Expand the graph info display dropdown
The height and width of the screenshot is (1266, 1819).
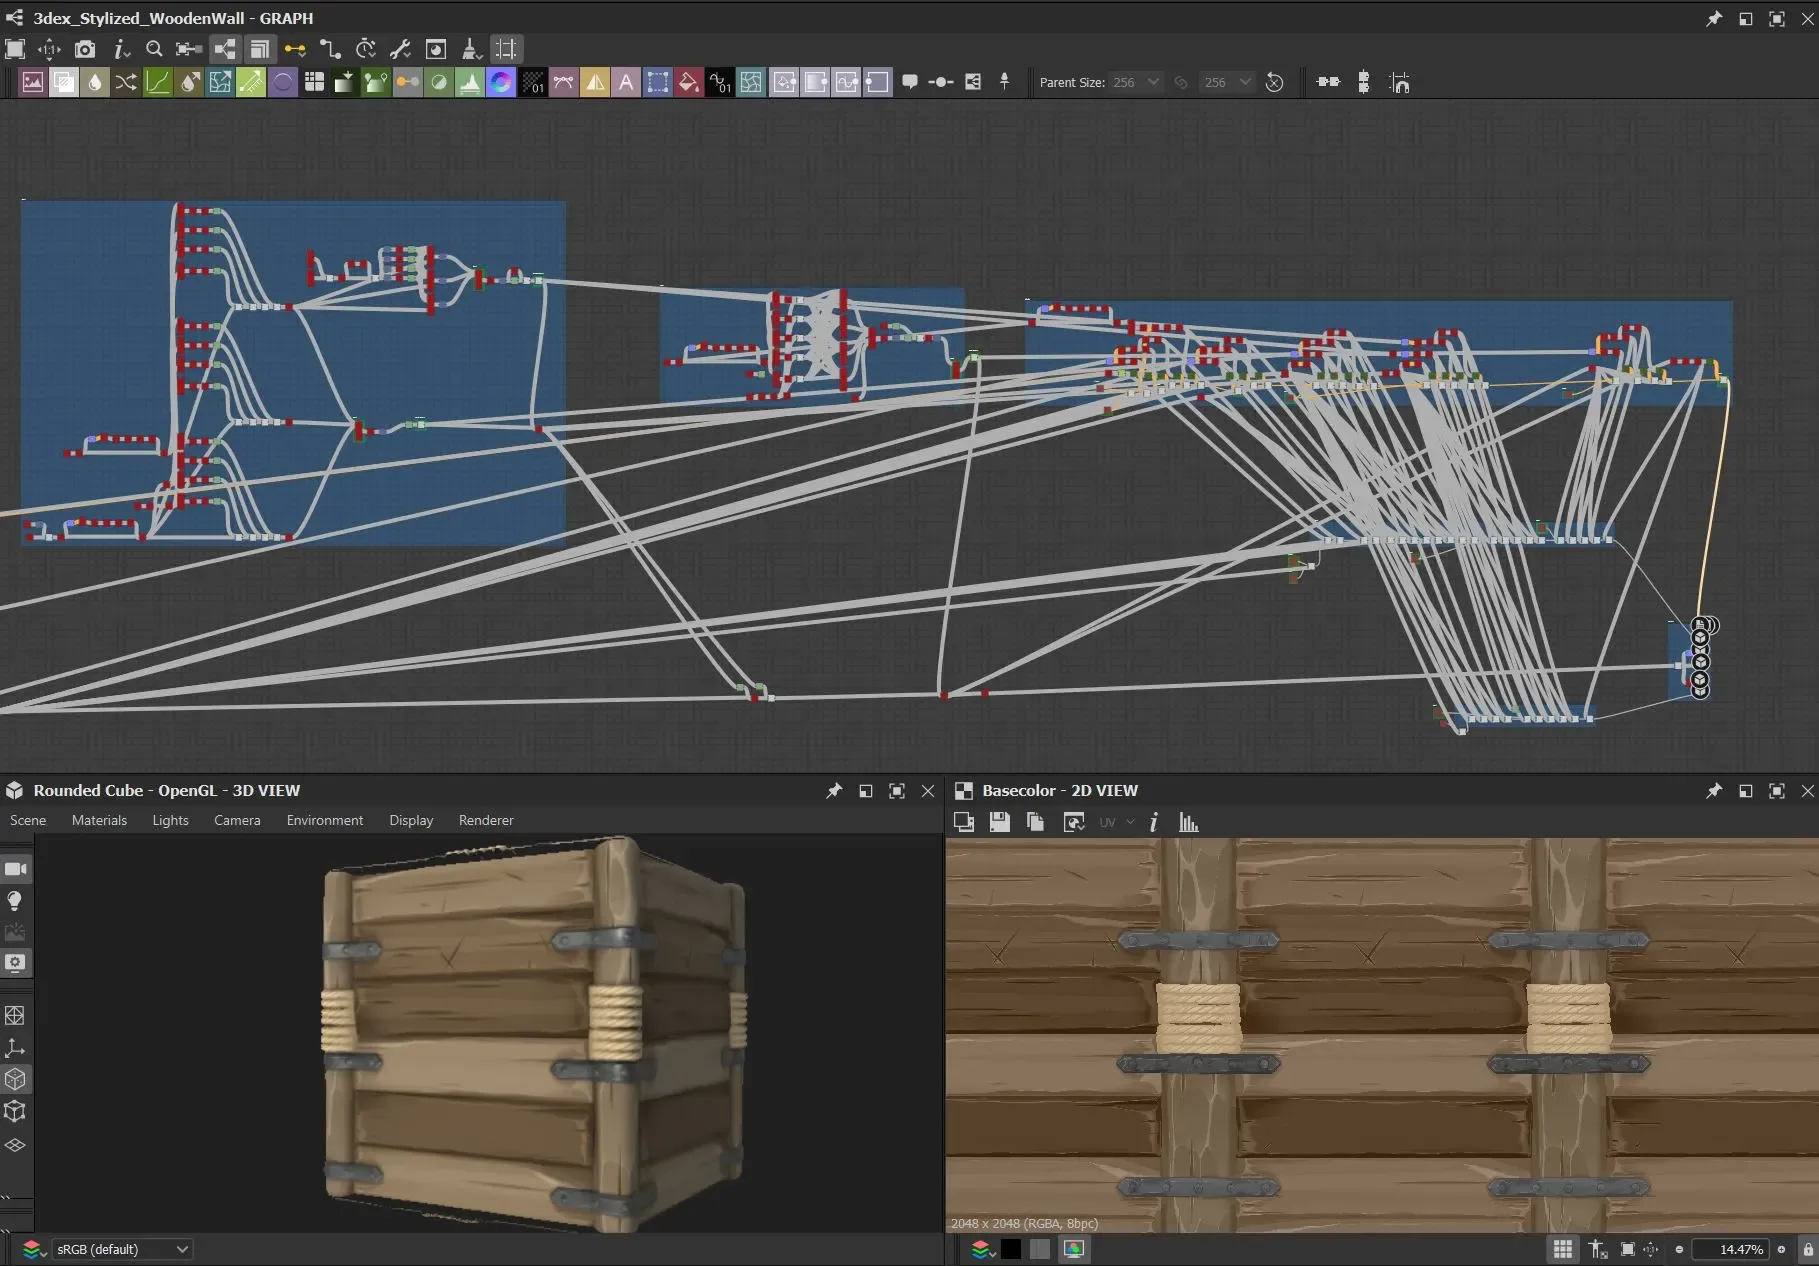point(121,49)
